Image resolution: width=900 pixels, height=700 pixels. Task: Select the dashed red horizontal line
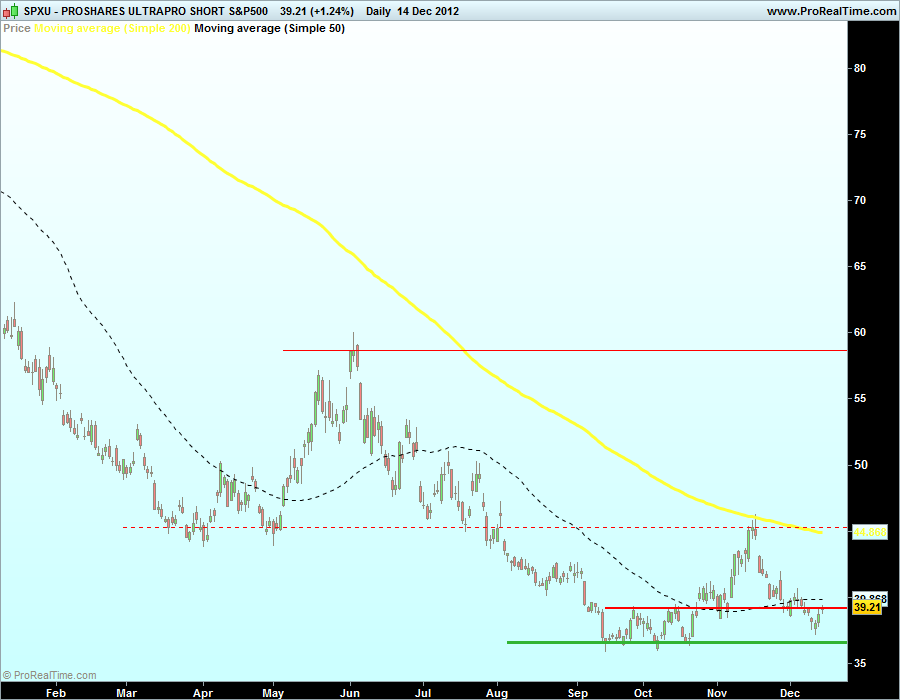[x=485, y=527]
